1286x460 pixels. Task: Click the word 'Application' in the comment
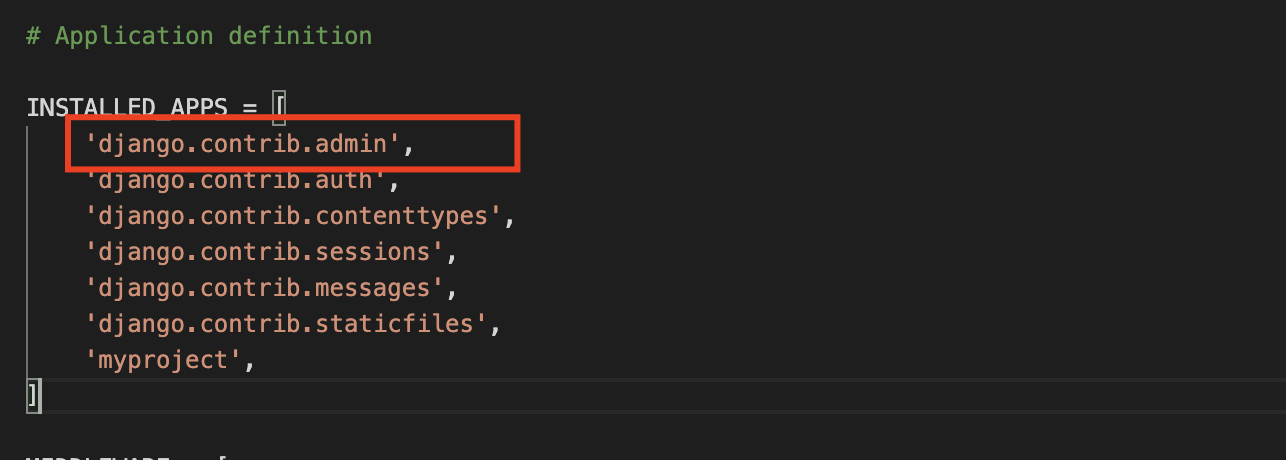[134, 36]
